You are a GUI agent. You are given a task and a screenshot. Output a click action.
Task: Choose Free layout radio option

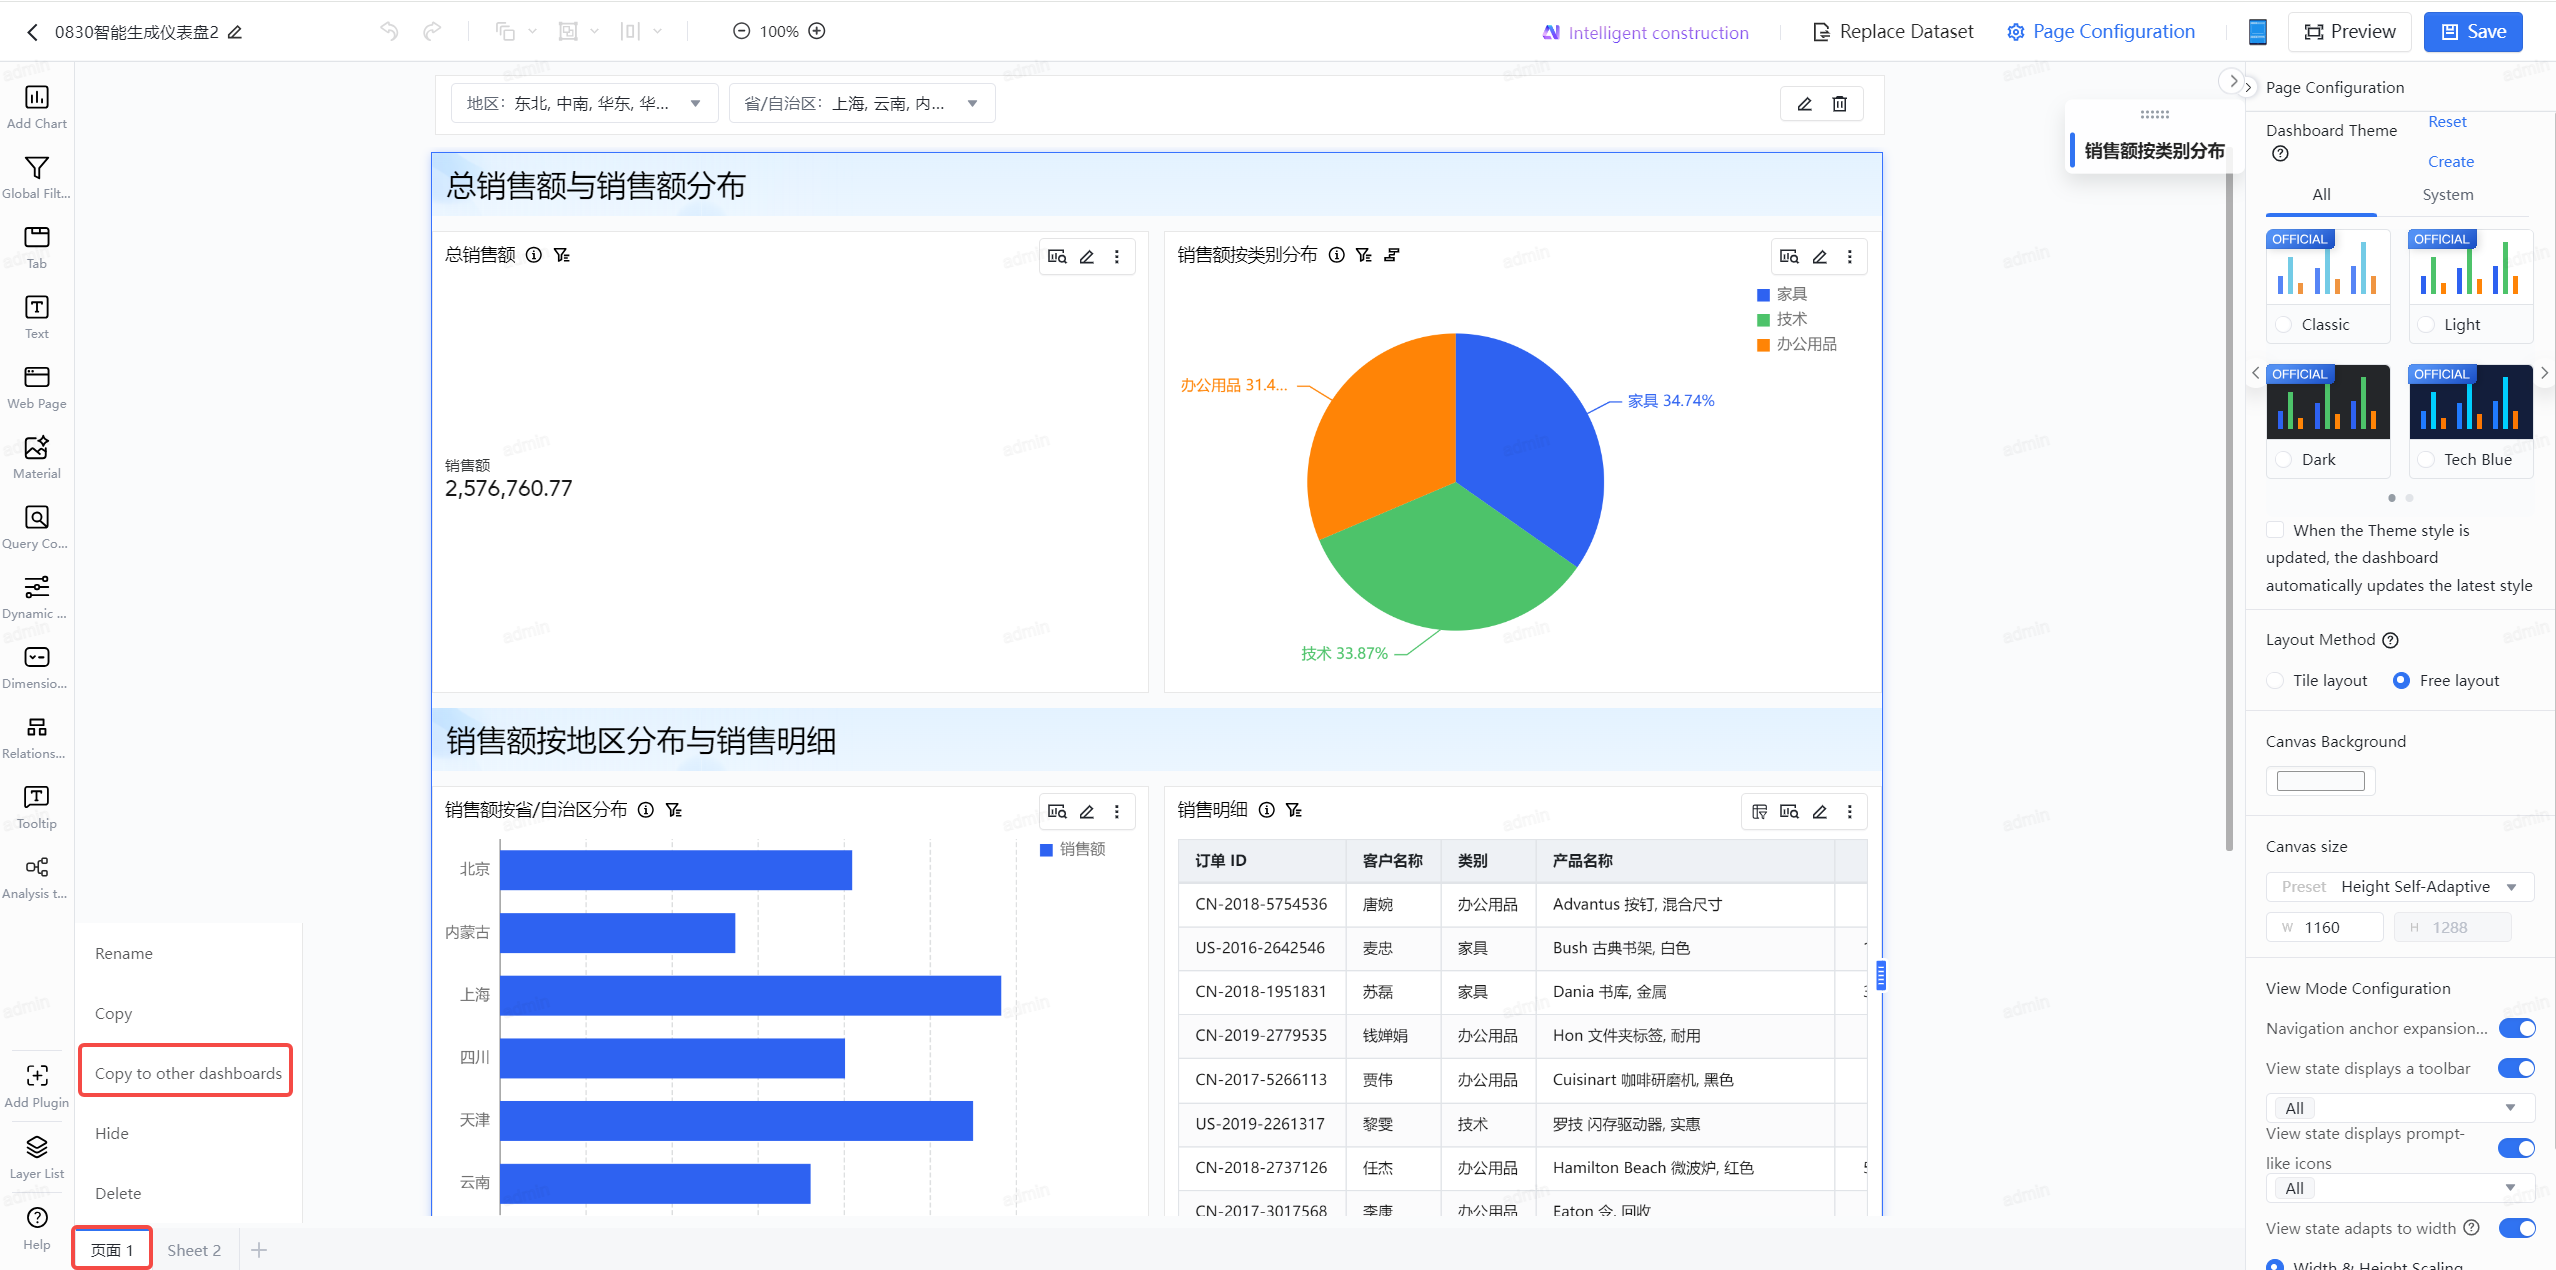2401,680
